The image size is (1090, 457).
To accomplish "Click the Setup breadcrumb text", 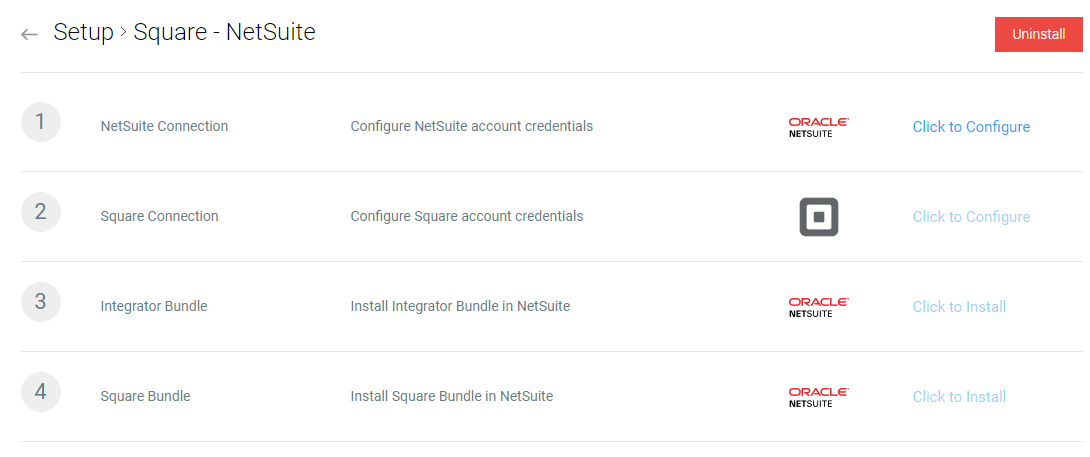I will tap(83, 33).
